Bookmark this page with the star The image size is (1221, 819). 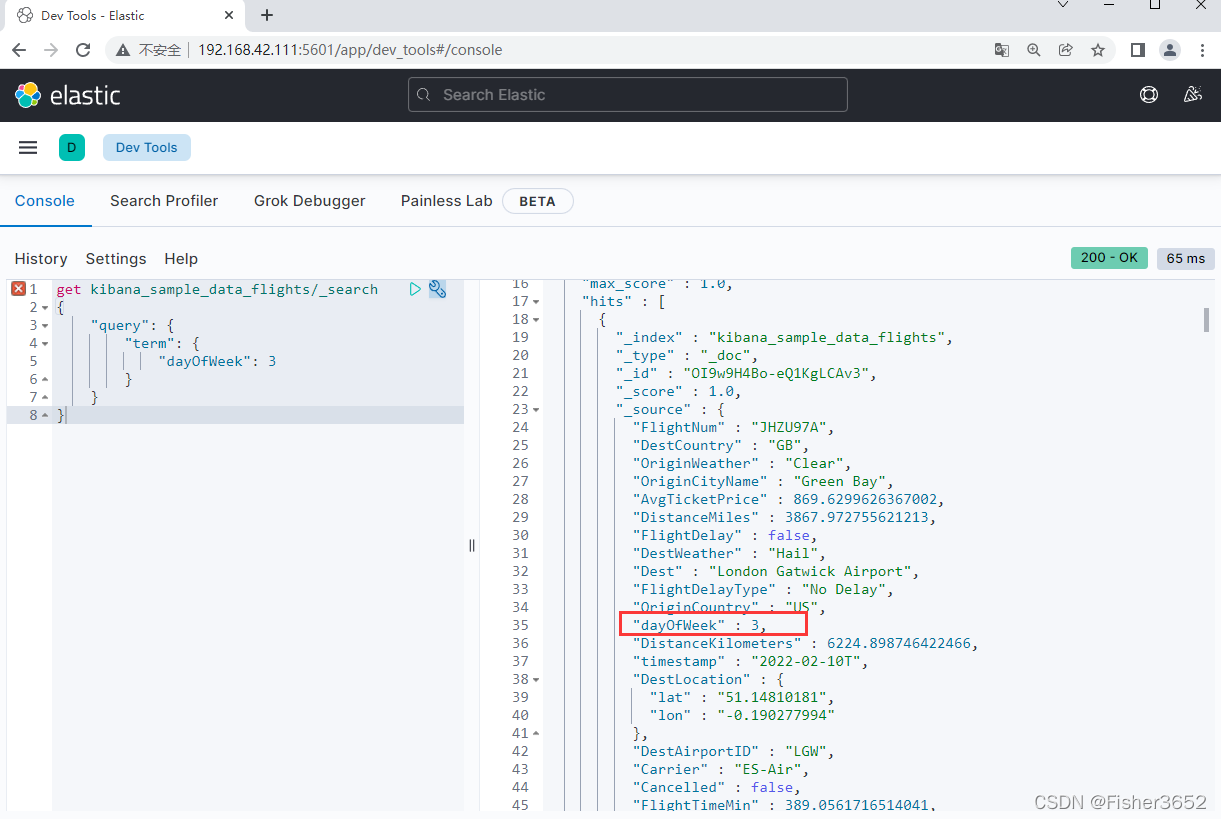click(1098, 50)
